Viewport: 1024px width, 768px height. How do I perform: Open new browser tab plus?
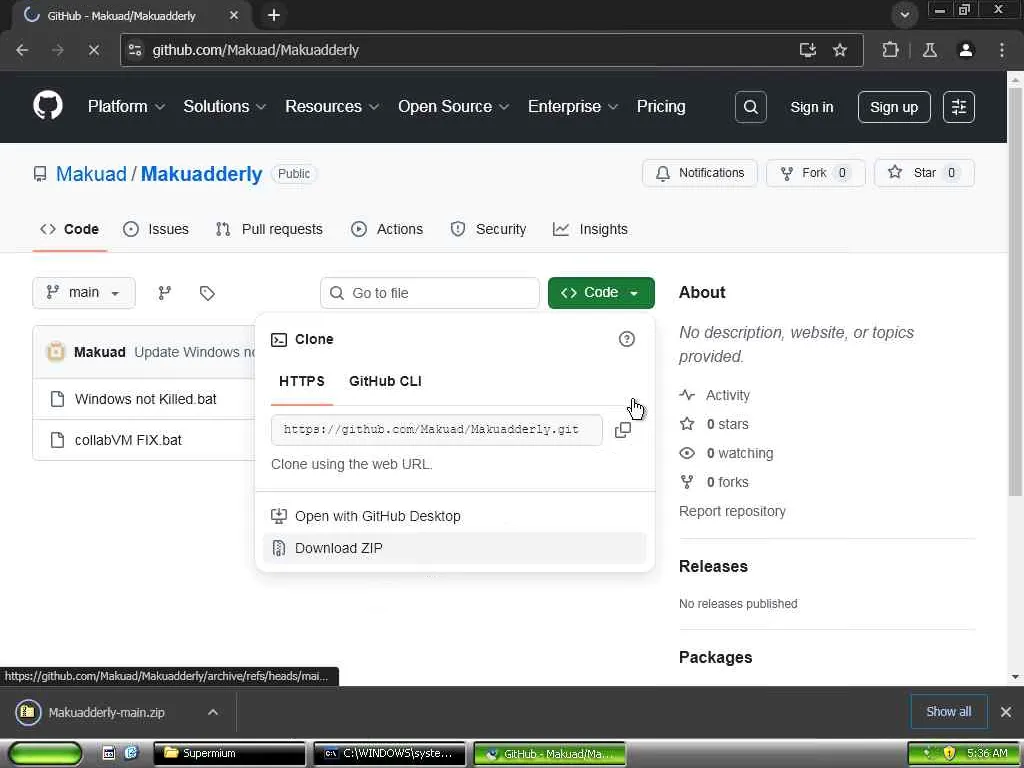click(274, 15)
